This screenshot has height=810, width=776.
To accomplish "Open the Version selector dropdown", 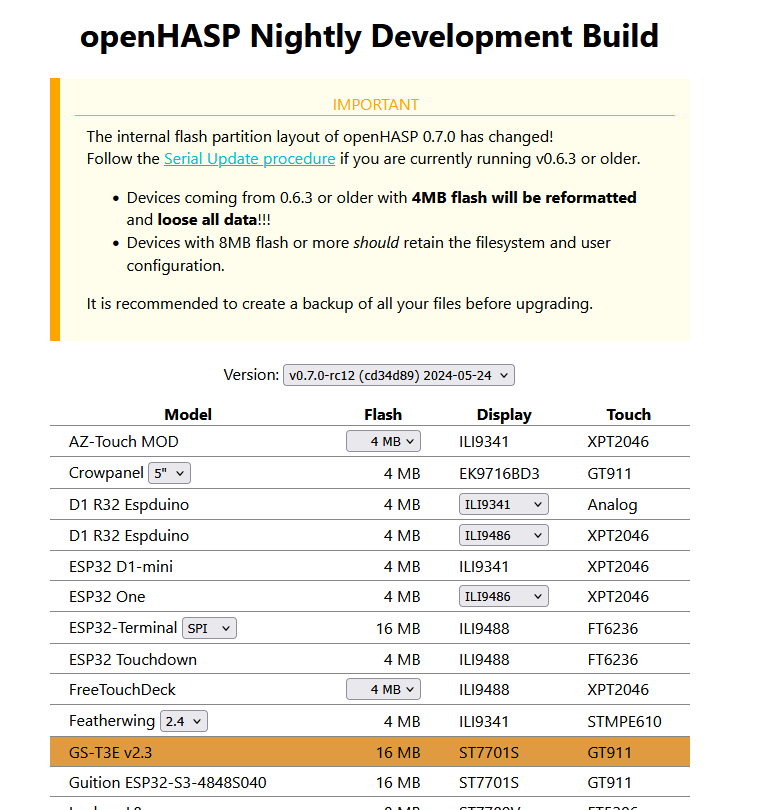I will click(399, 375).
